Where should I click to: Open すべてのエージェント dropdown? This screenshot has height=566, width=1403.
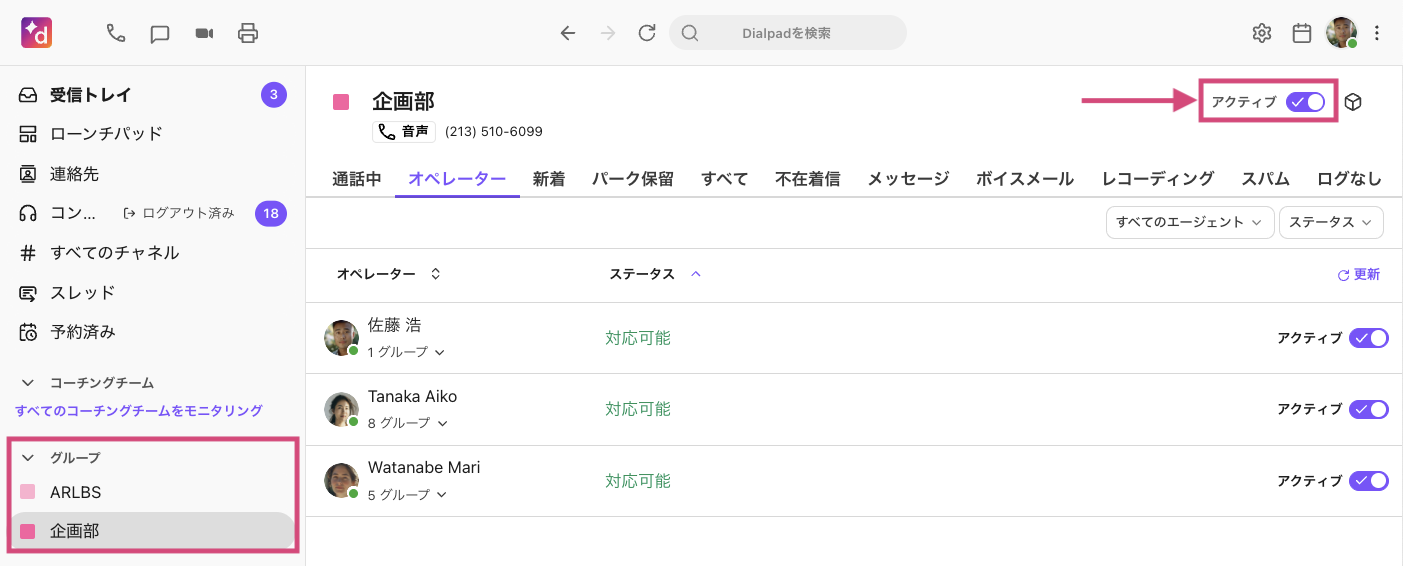click(x=1189, y=222)
